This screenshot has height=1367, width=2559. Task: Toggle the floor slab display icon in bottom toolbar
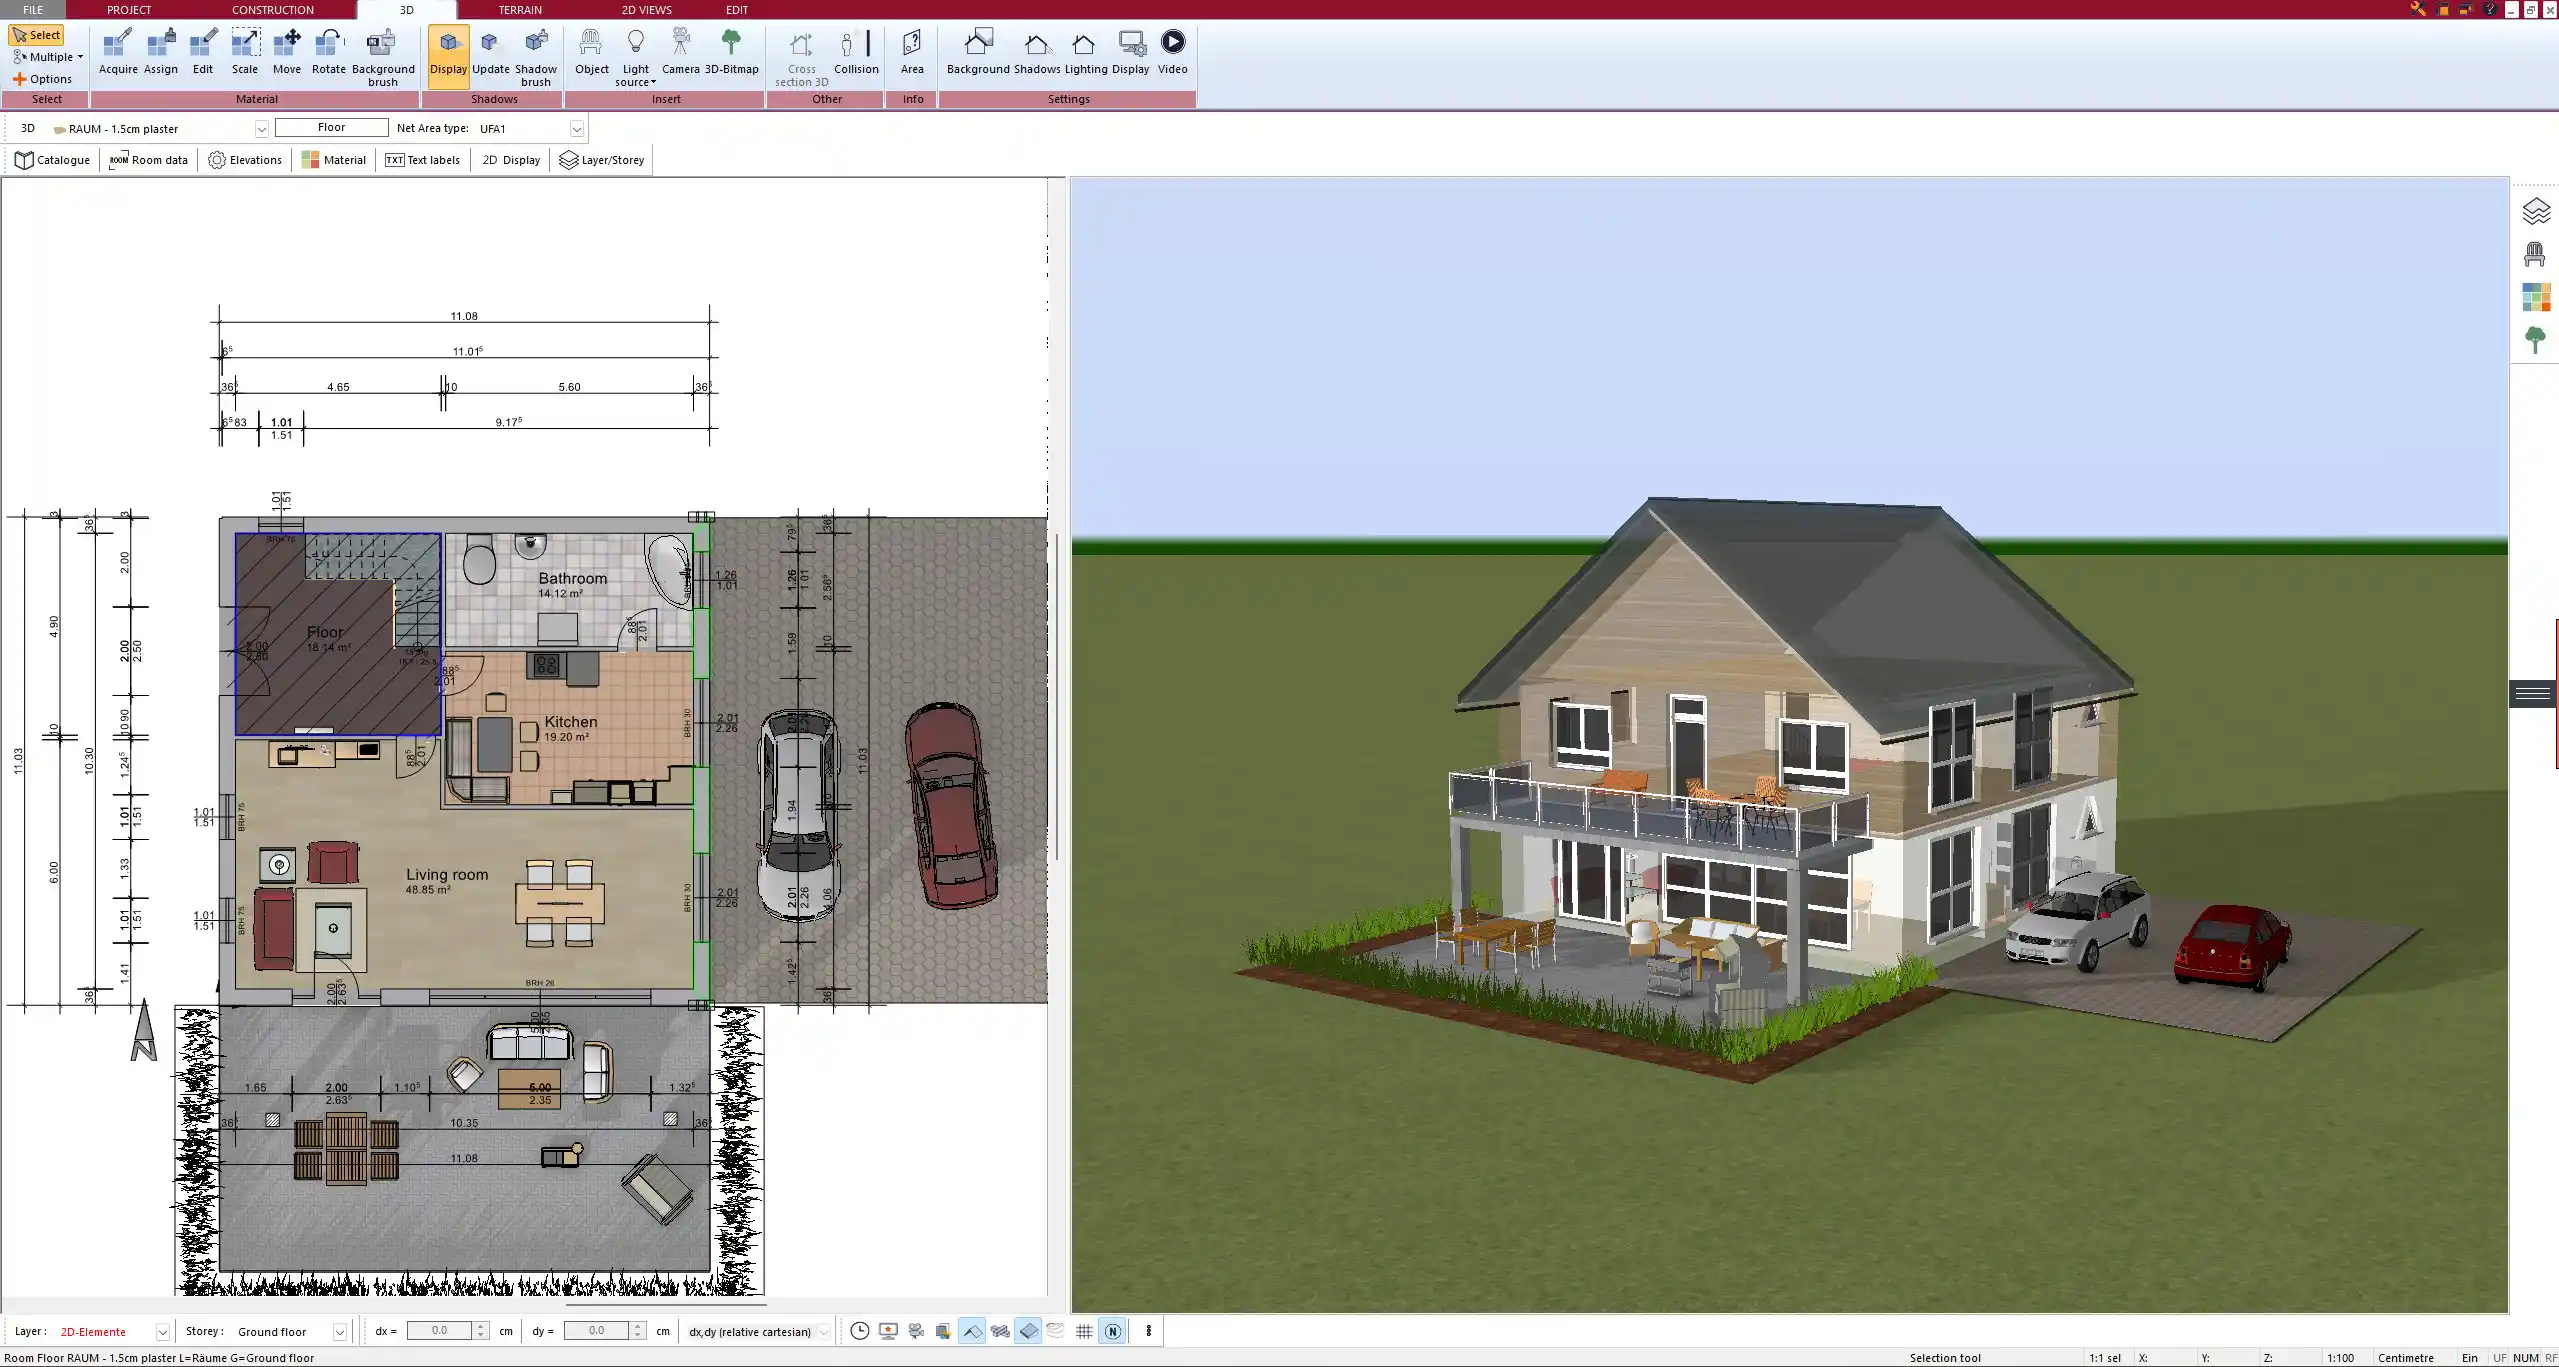pyautogui.click(x=1028, y=1331)
